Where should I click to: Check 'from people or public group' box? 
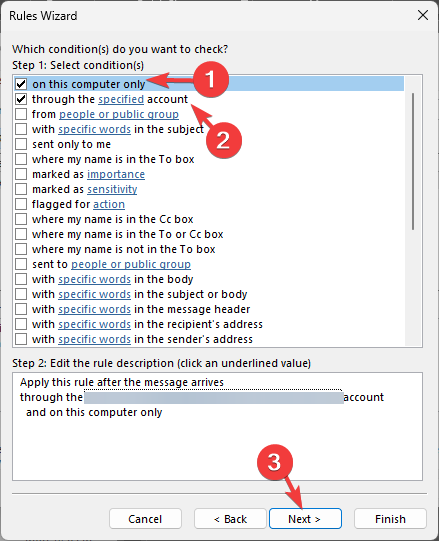(21, 114)
